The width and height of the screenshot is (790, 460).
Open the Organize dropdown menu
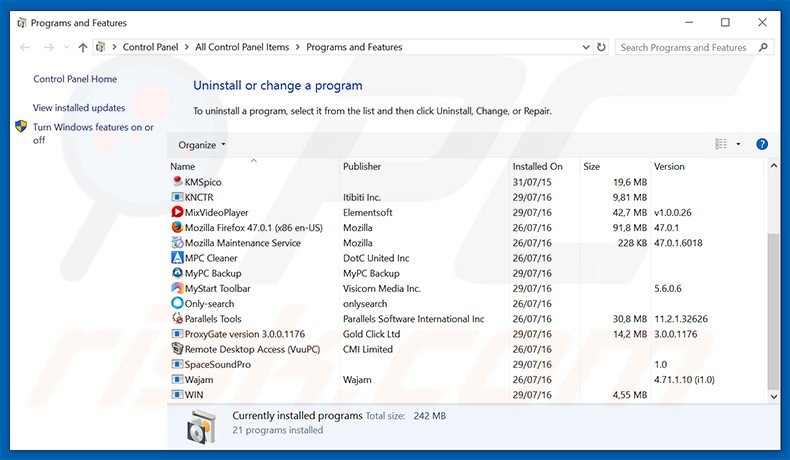(202, 144)
